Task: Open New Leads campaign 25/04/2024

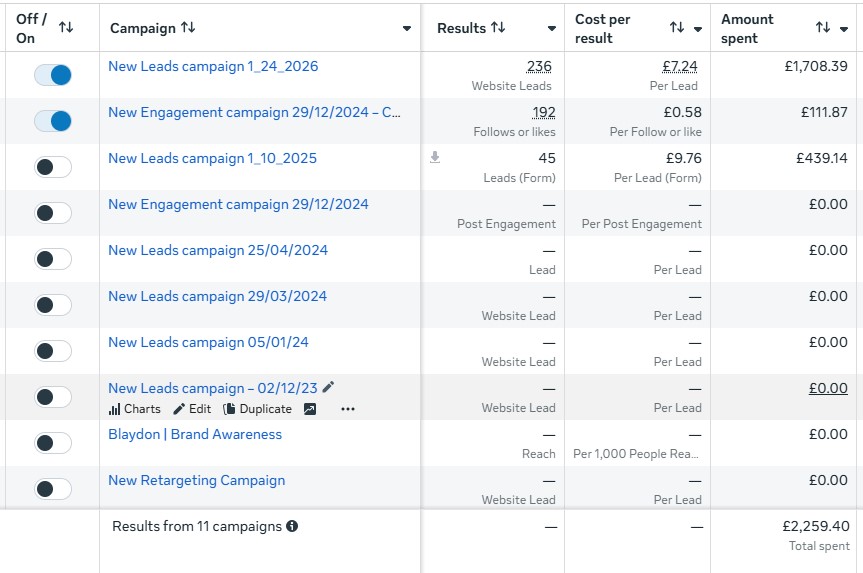Action: tap(218, 250)
